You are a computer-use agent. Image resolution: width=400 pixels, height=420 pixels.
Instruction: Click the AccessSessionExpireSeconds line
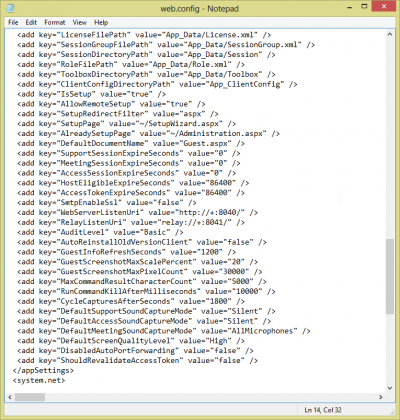[126, 173]
